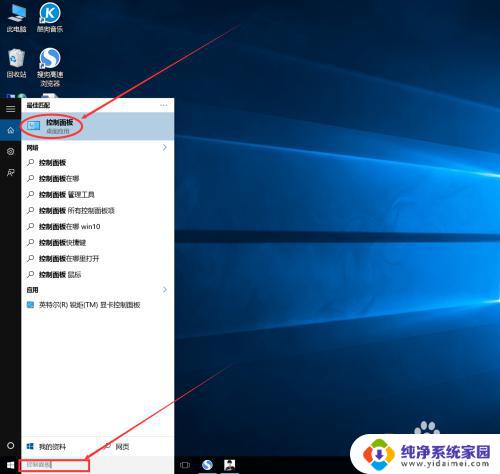Select the 控制面板快捷键 suggestion
The image size is (500, 474).
click(98, 243)
